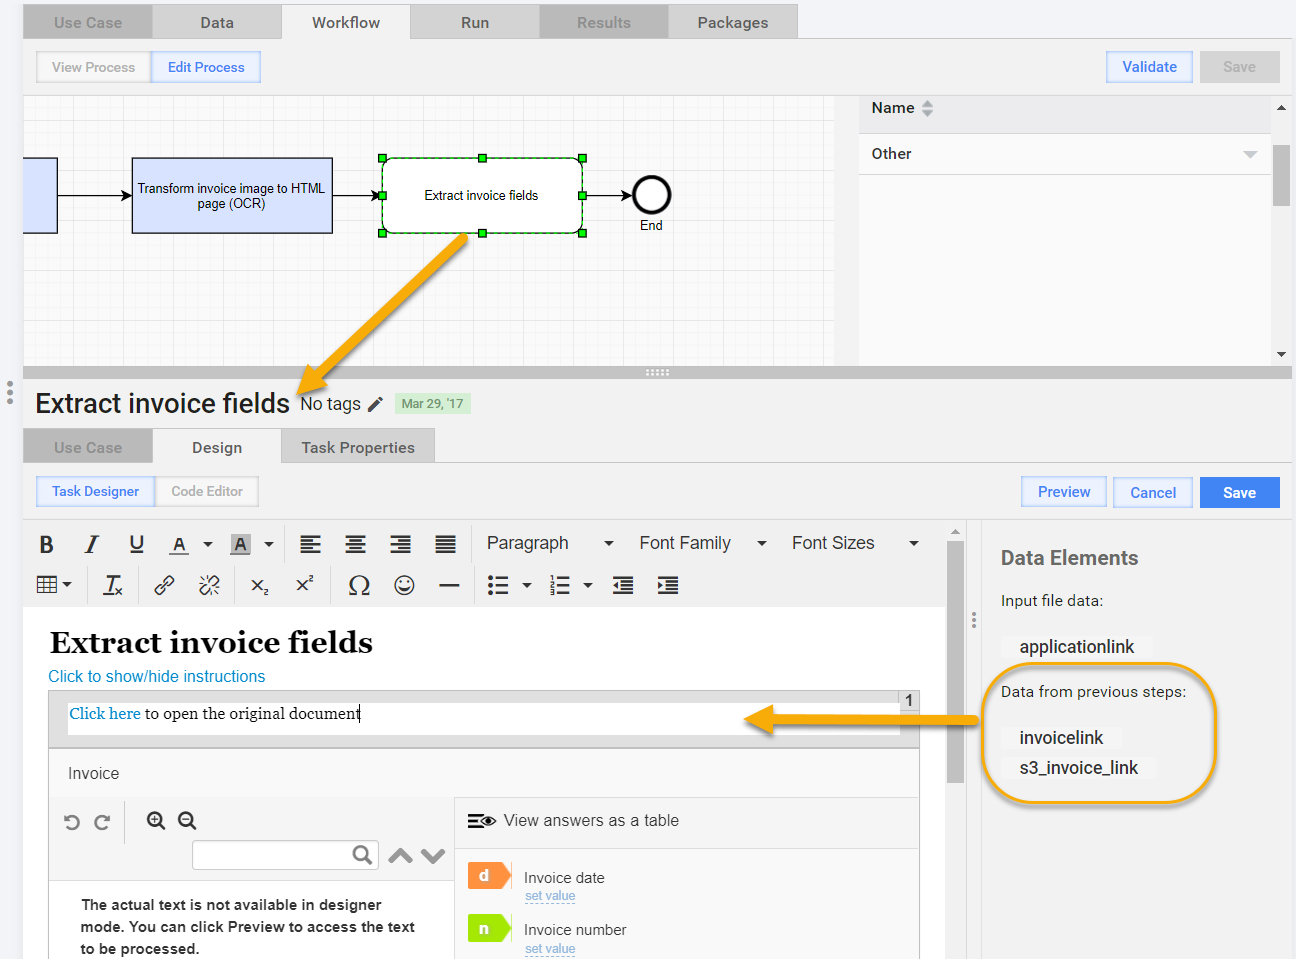Select the s3_invoice_link data element
Viewport: 1296px width, 959px height.
(x=1079, y=768)
